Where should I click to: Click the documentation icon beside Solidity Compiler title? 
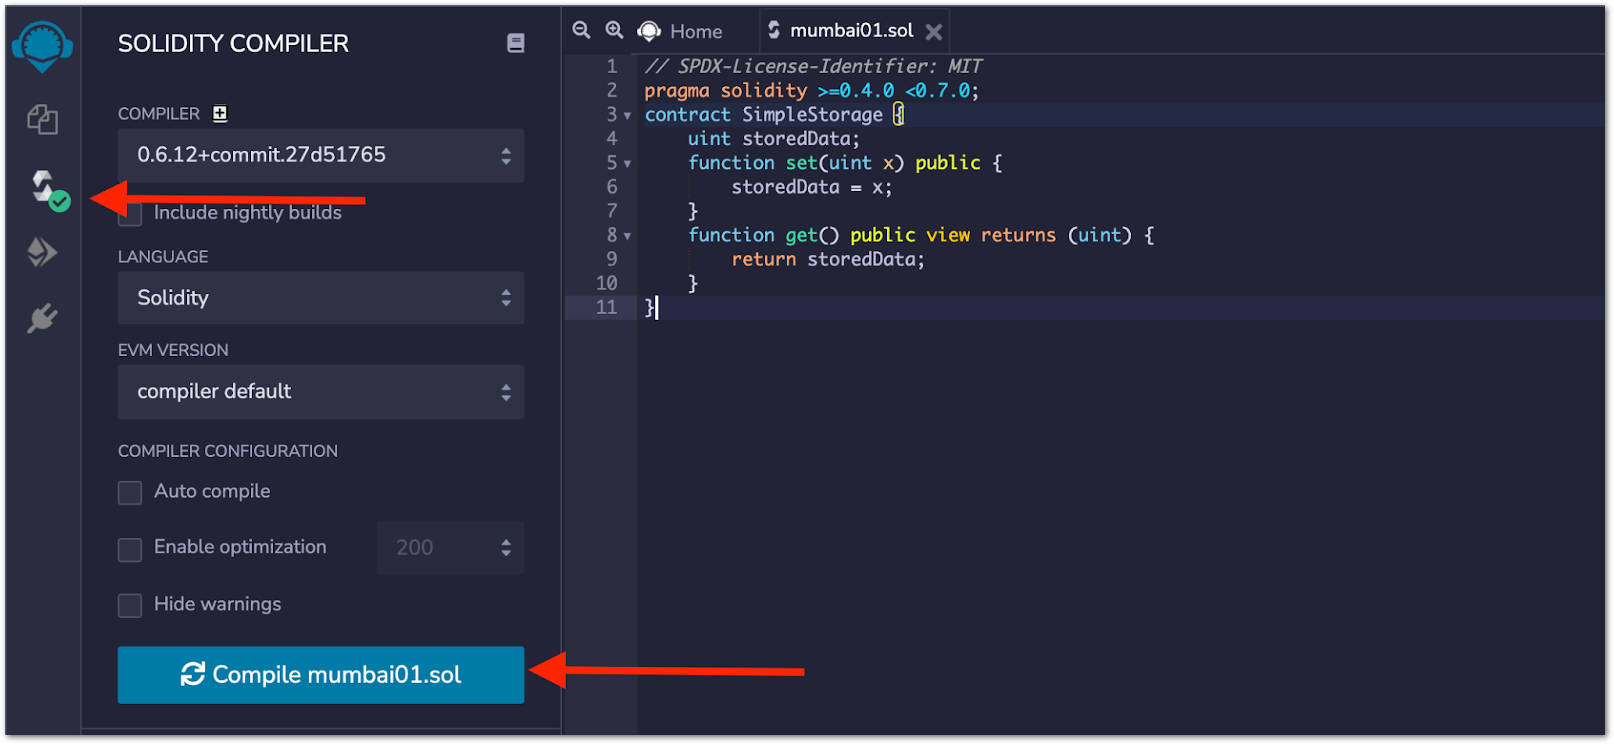coord(515,43)
